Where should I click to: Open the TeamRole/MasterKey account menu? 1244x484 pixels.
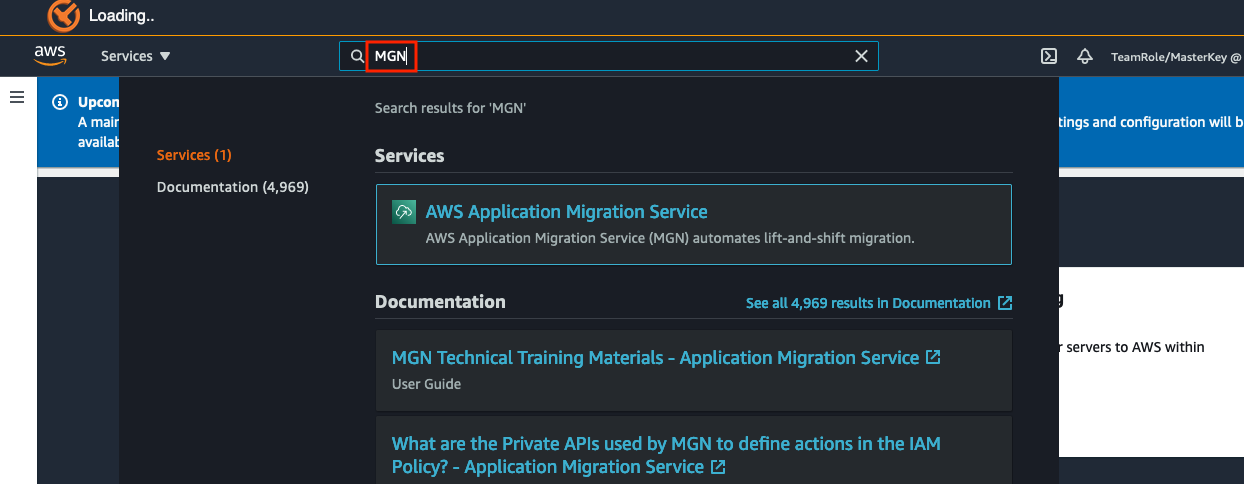click(1176, 57)
